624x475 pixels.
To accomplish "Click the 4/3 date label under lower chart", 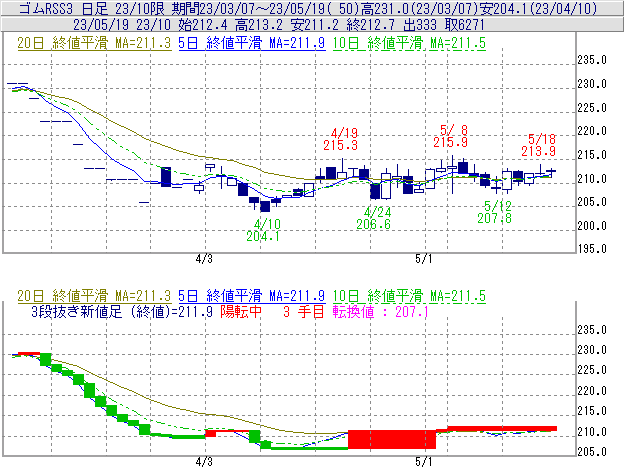I will [x=204, y=462].
